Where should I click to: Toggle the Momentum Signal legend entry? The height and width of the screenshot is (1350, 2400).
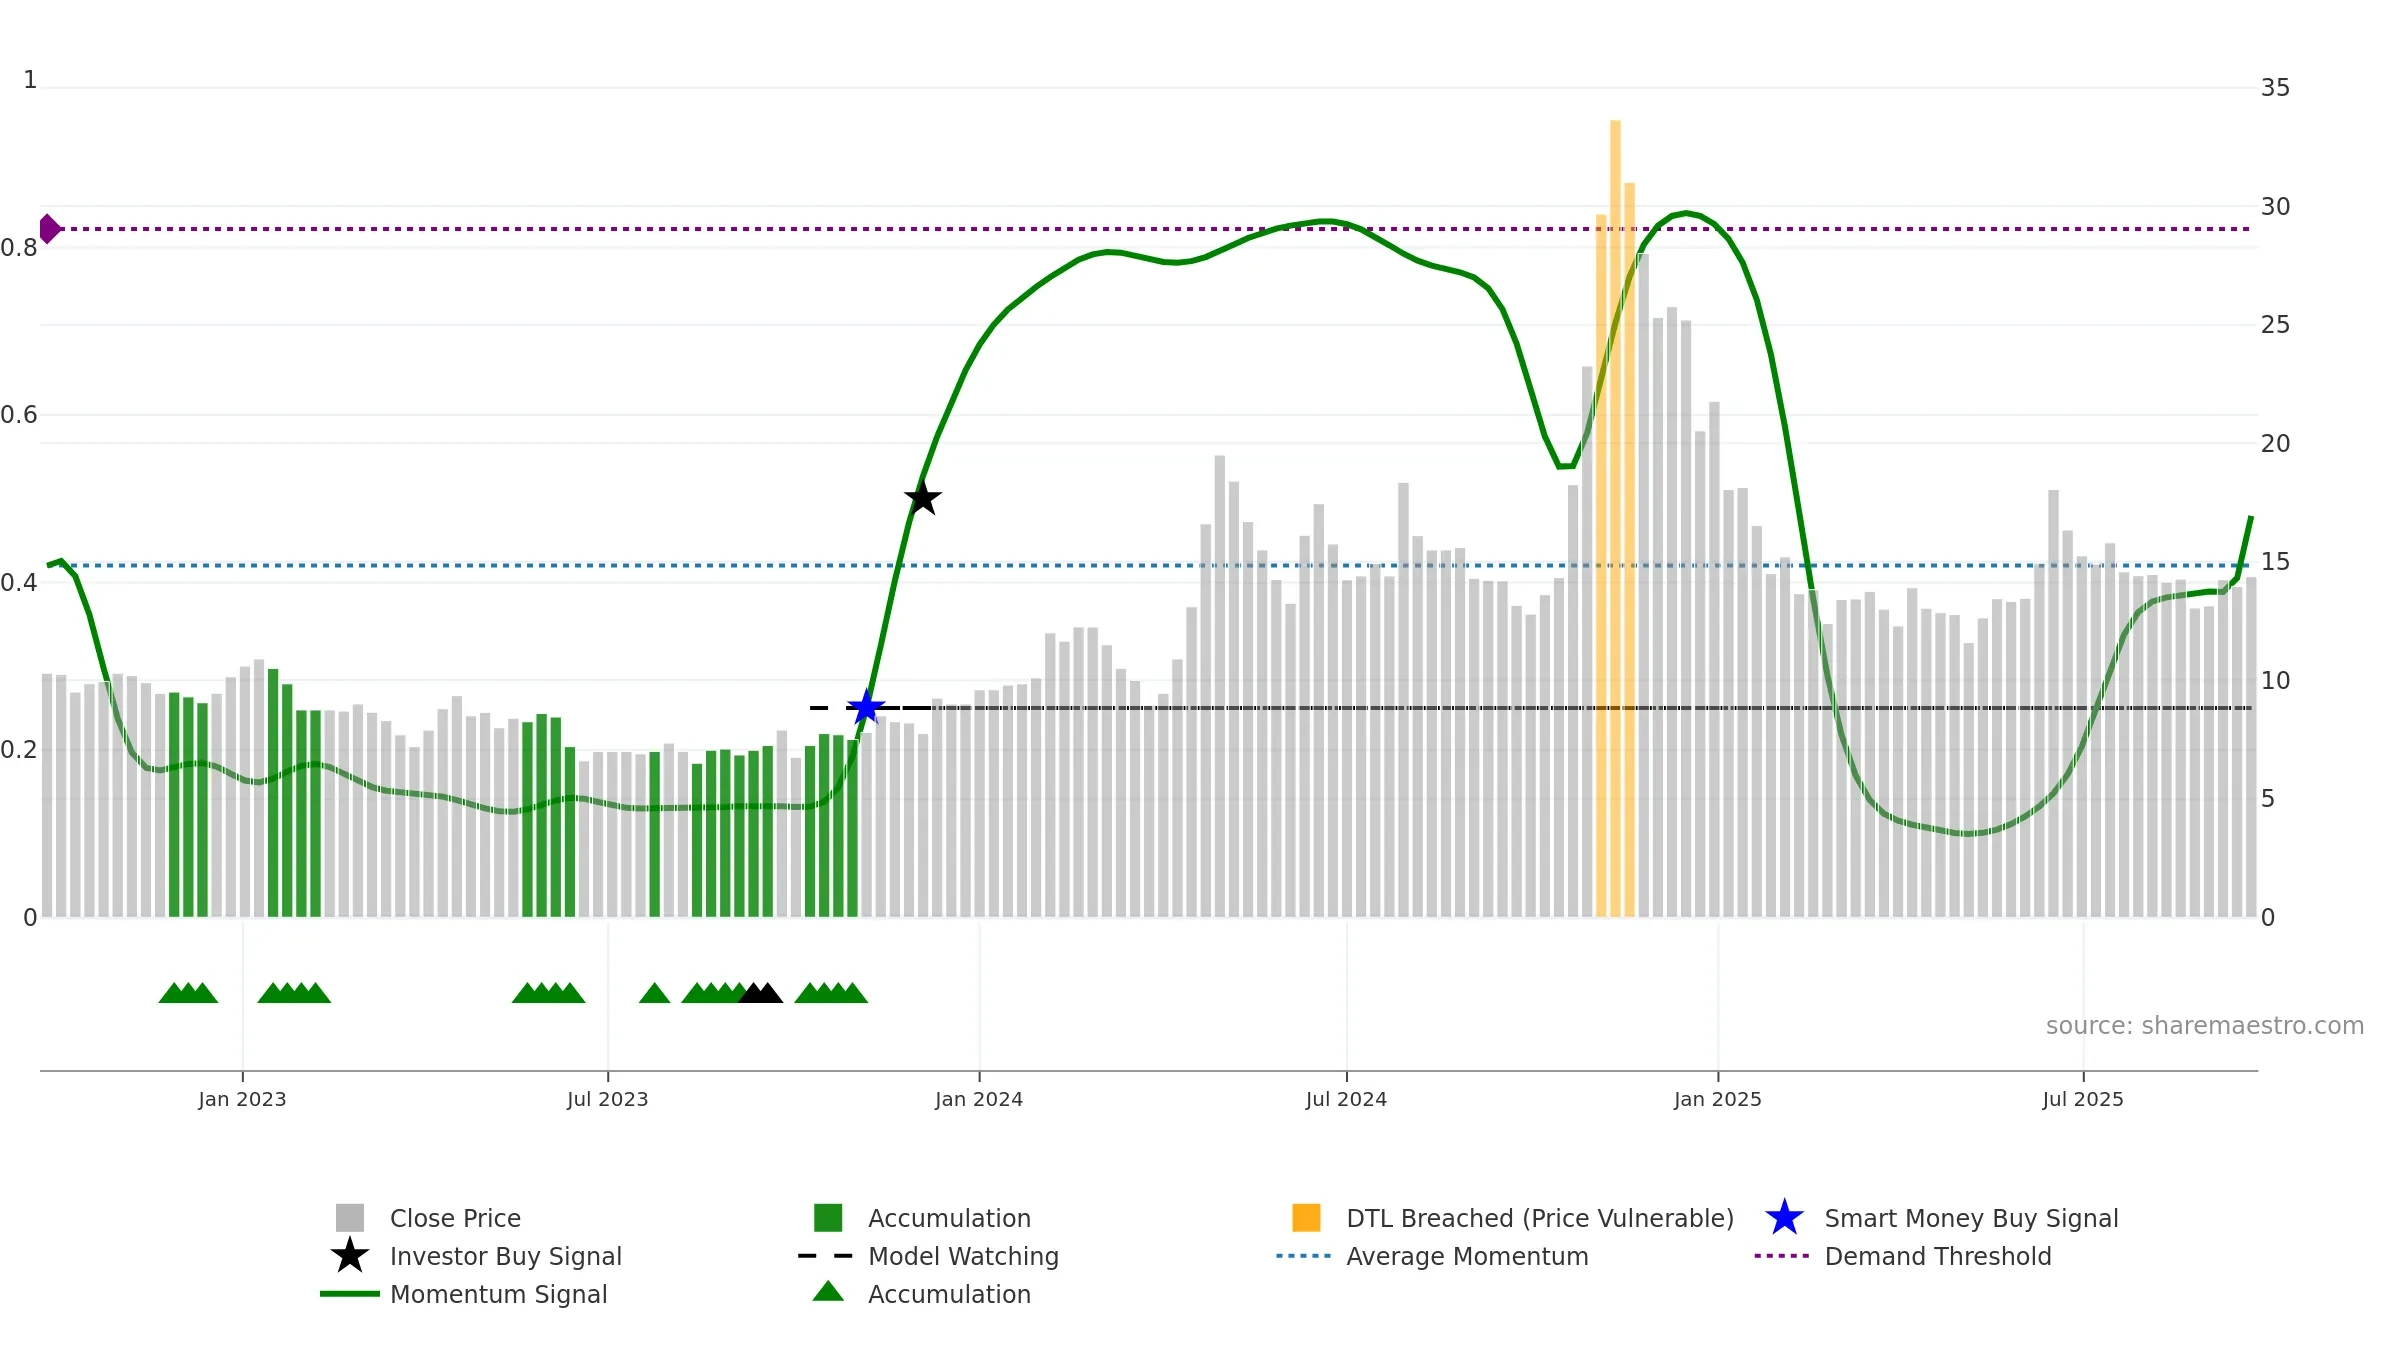498,1294
